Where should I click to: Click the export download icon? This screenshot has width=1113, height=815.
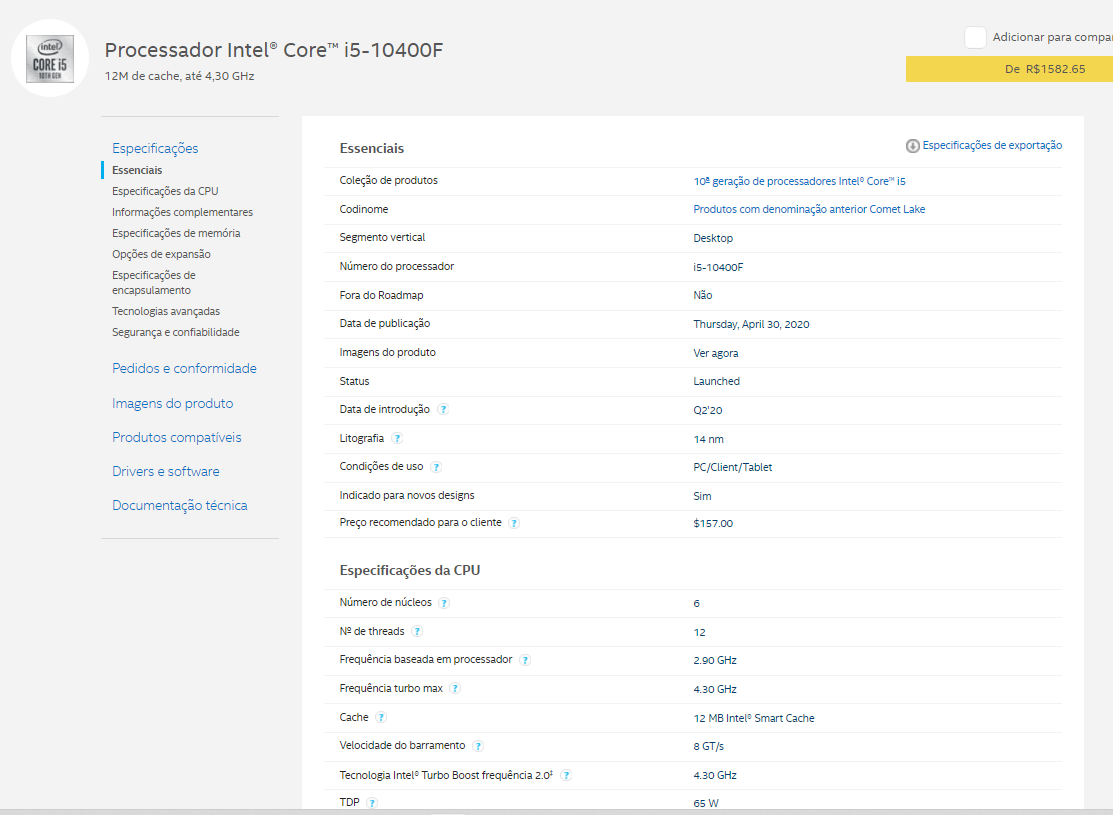[x=912, y=146]
